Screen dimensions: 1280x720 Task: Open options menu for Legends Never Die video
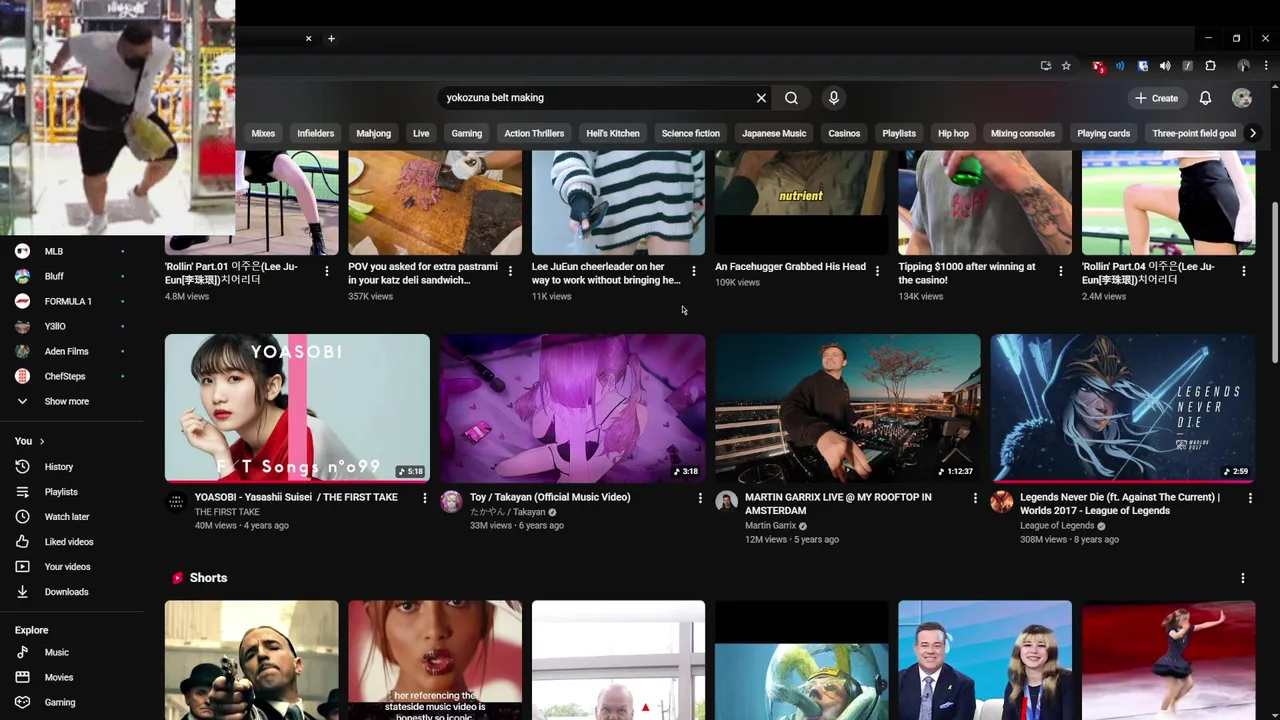tap(1250, 498)
